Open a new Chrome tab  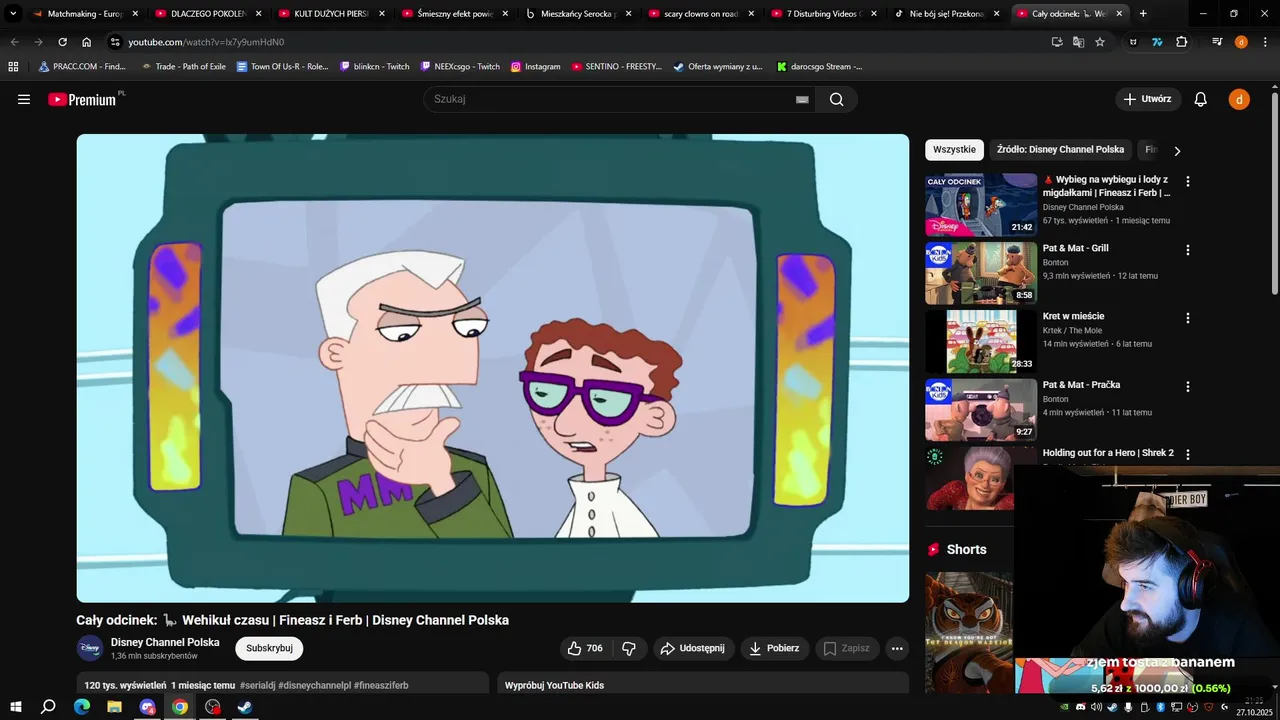tap(1143, 14)
